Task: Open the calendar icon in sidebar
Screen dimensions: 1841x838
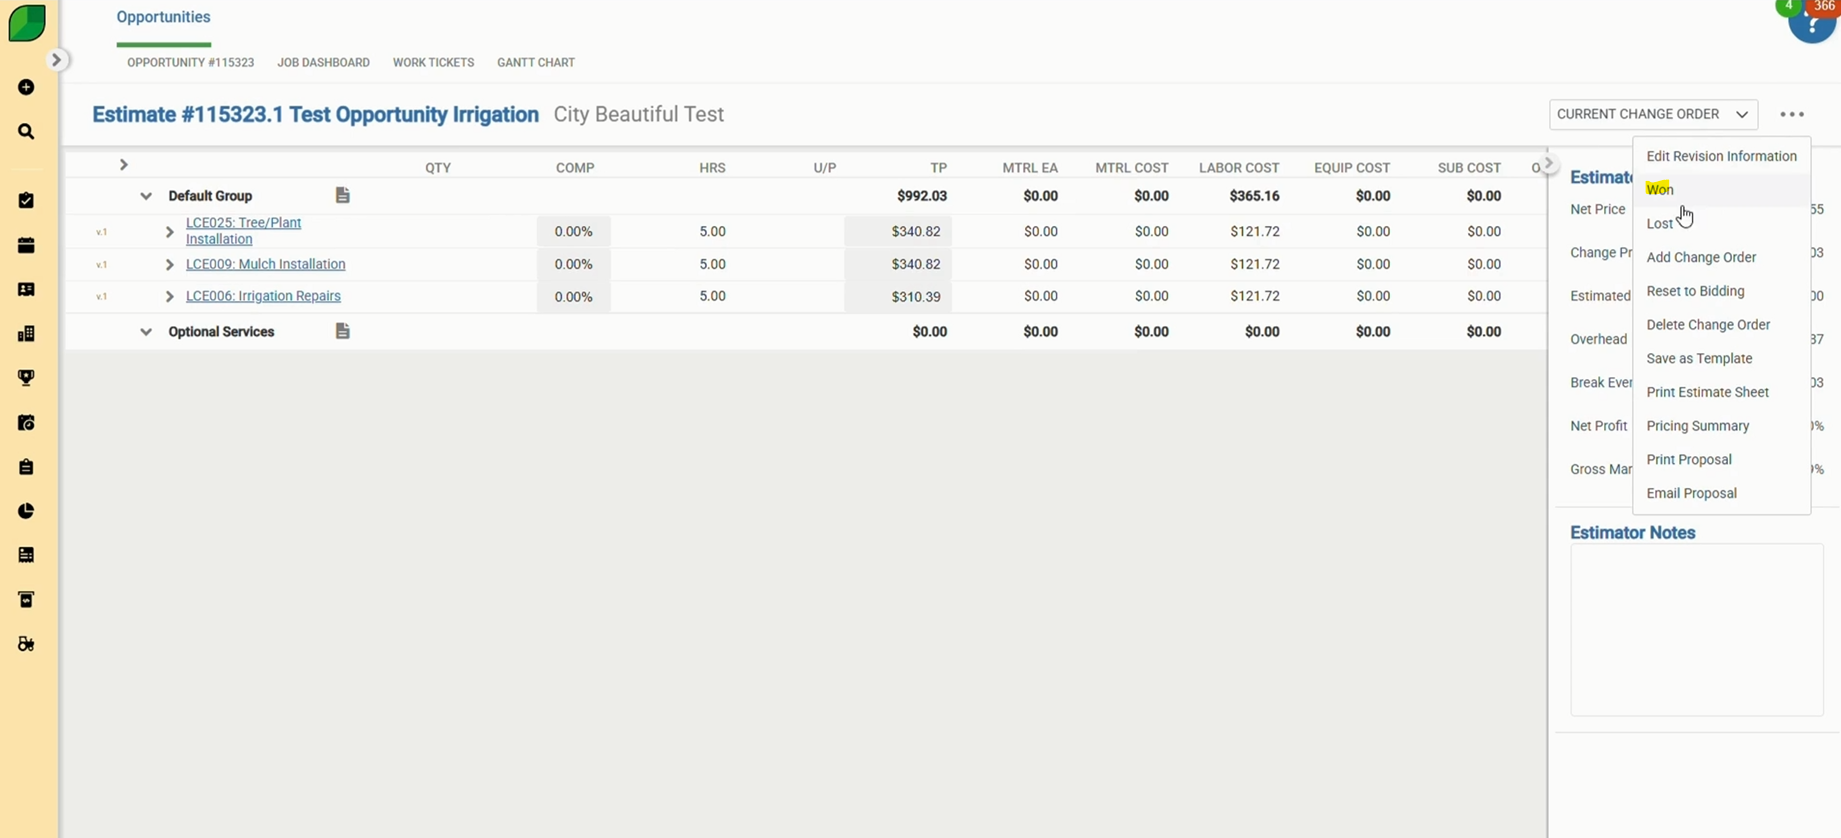Action: (x=26, y=245)
